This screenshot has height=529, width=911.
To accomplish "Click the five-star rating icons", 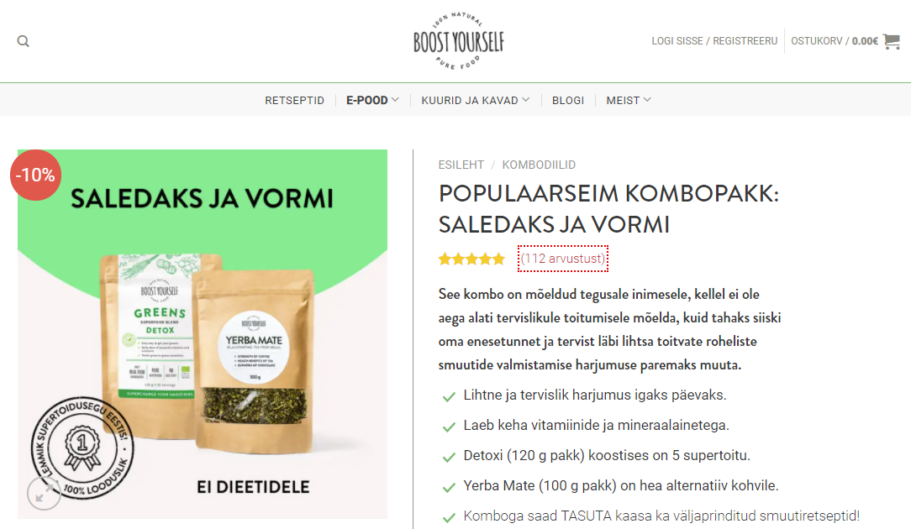I will click(x=472, y=259).
